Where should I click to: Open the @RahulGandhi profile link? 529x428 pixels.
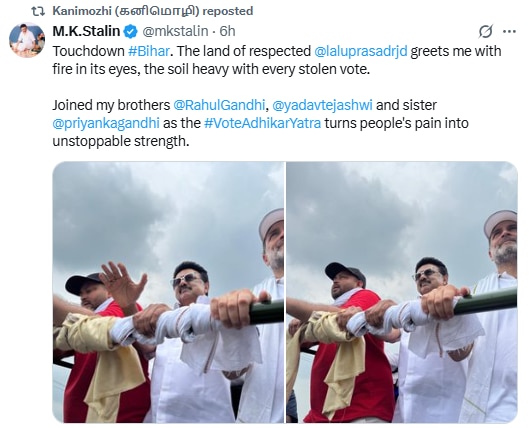[x=219, y=105]
